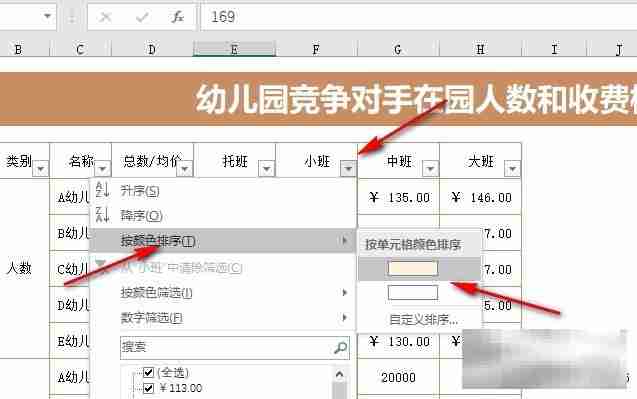Open the insert function fx button
Viewport: 637px width, 399px height.
click(178, 17)
